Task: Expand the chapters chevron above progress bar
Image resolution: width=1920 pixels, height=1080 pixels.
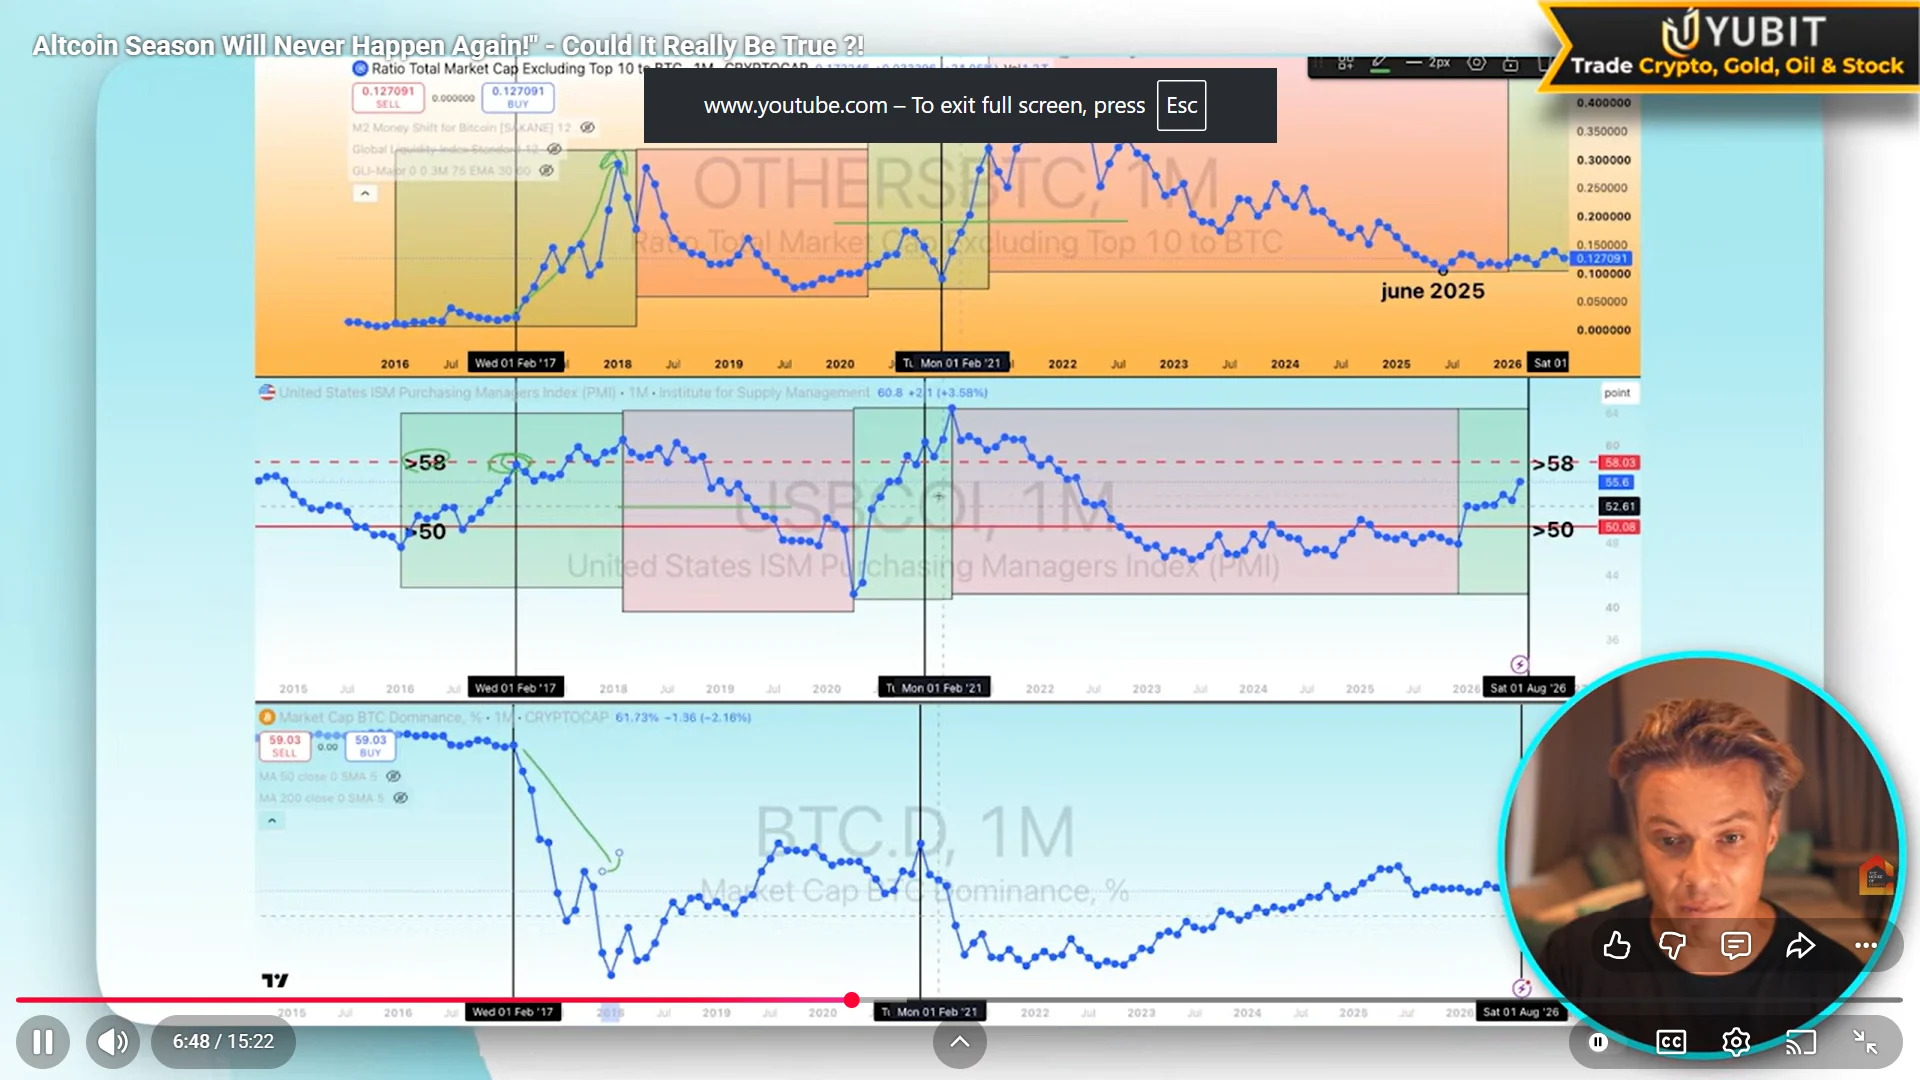Action: [x=959, y=1042]
